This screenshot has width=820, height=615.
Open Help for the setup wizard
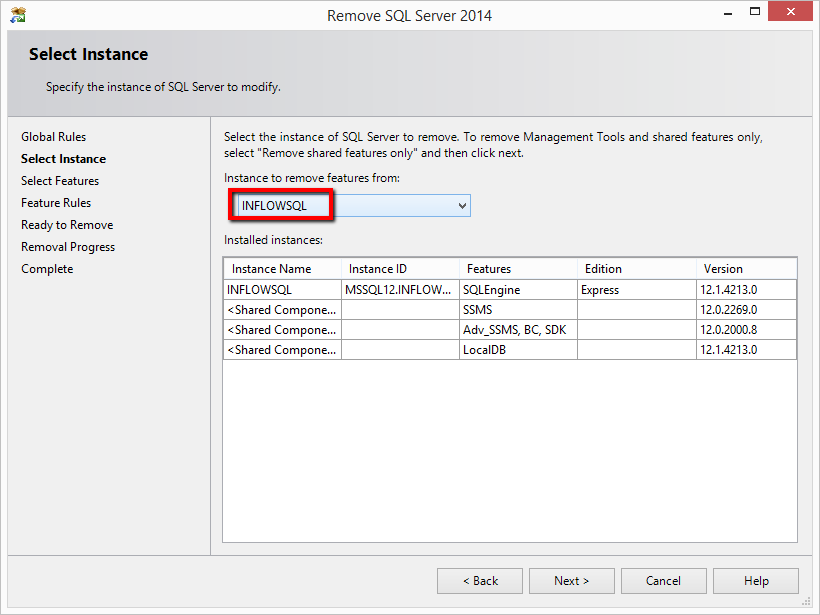point(756,581)
